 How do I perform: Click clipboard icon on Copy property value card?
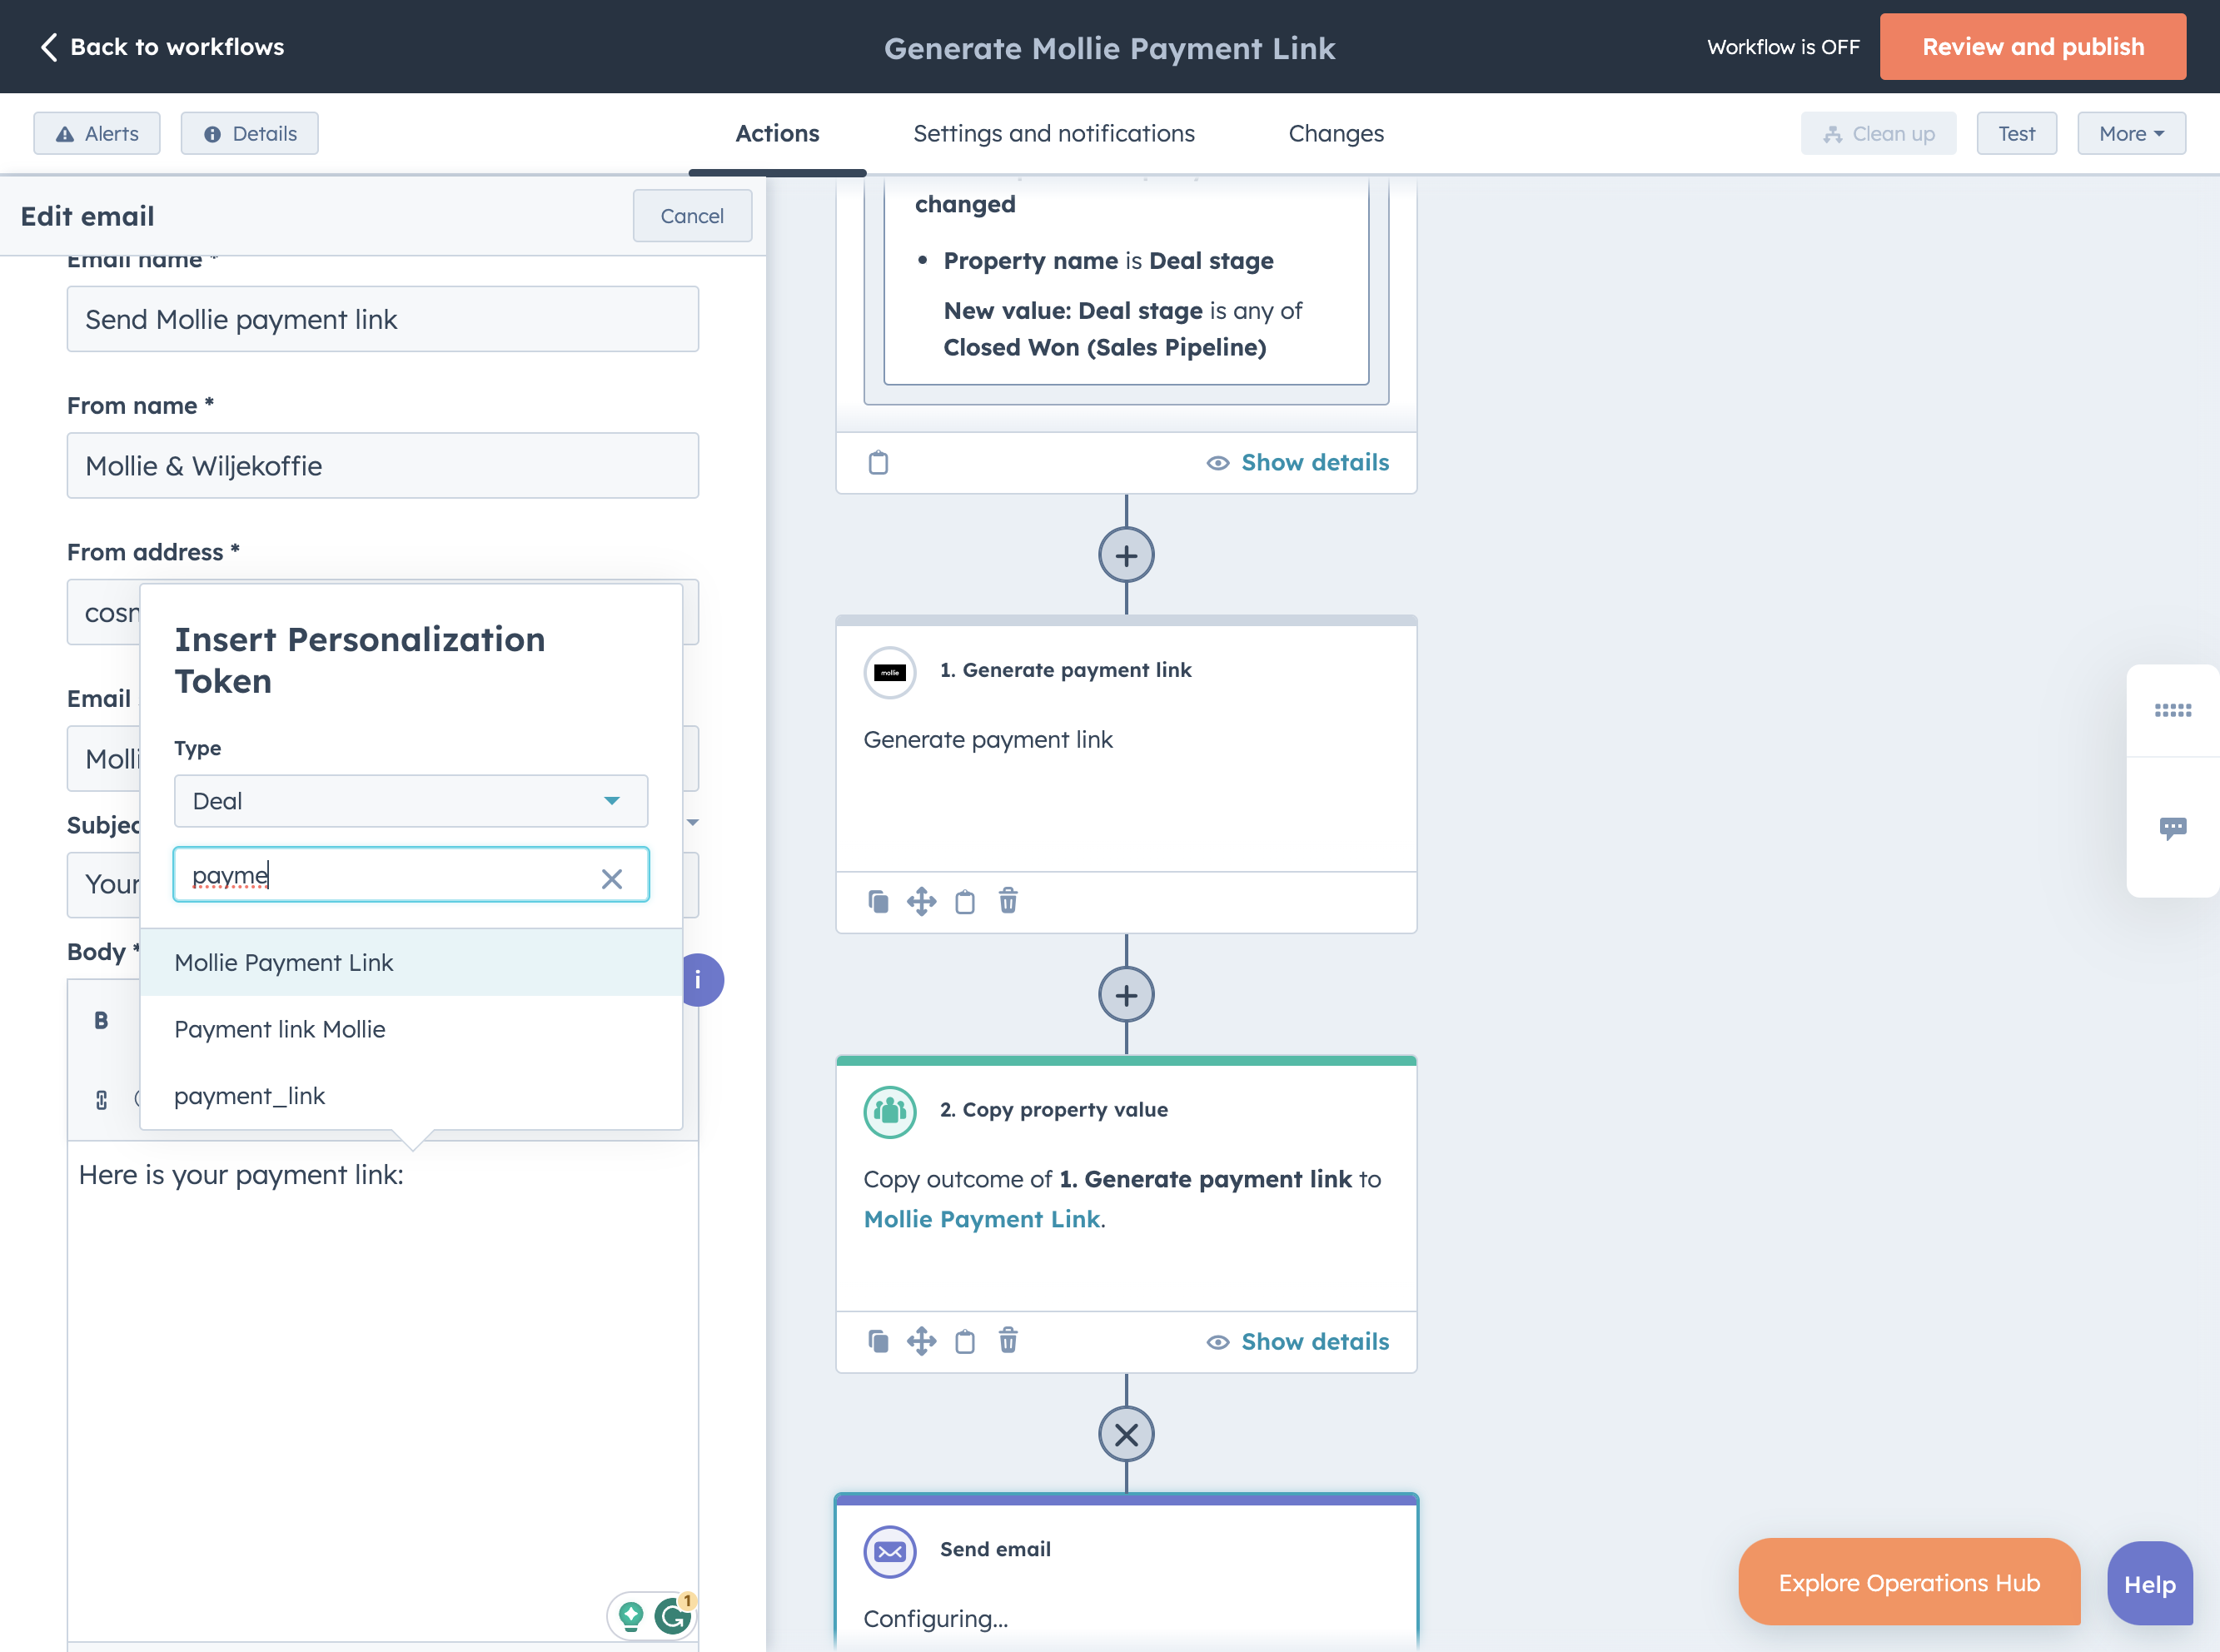964,1341
